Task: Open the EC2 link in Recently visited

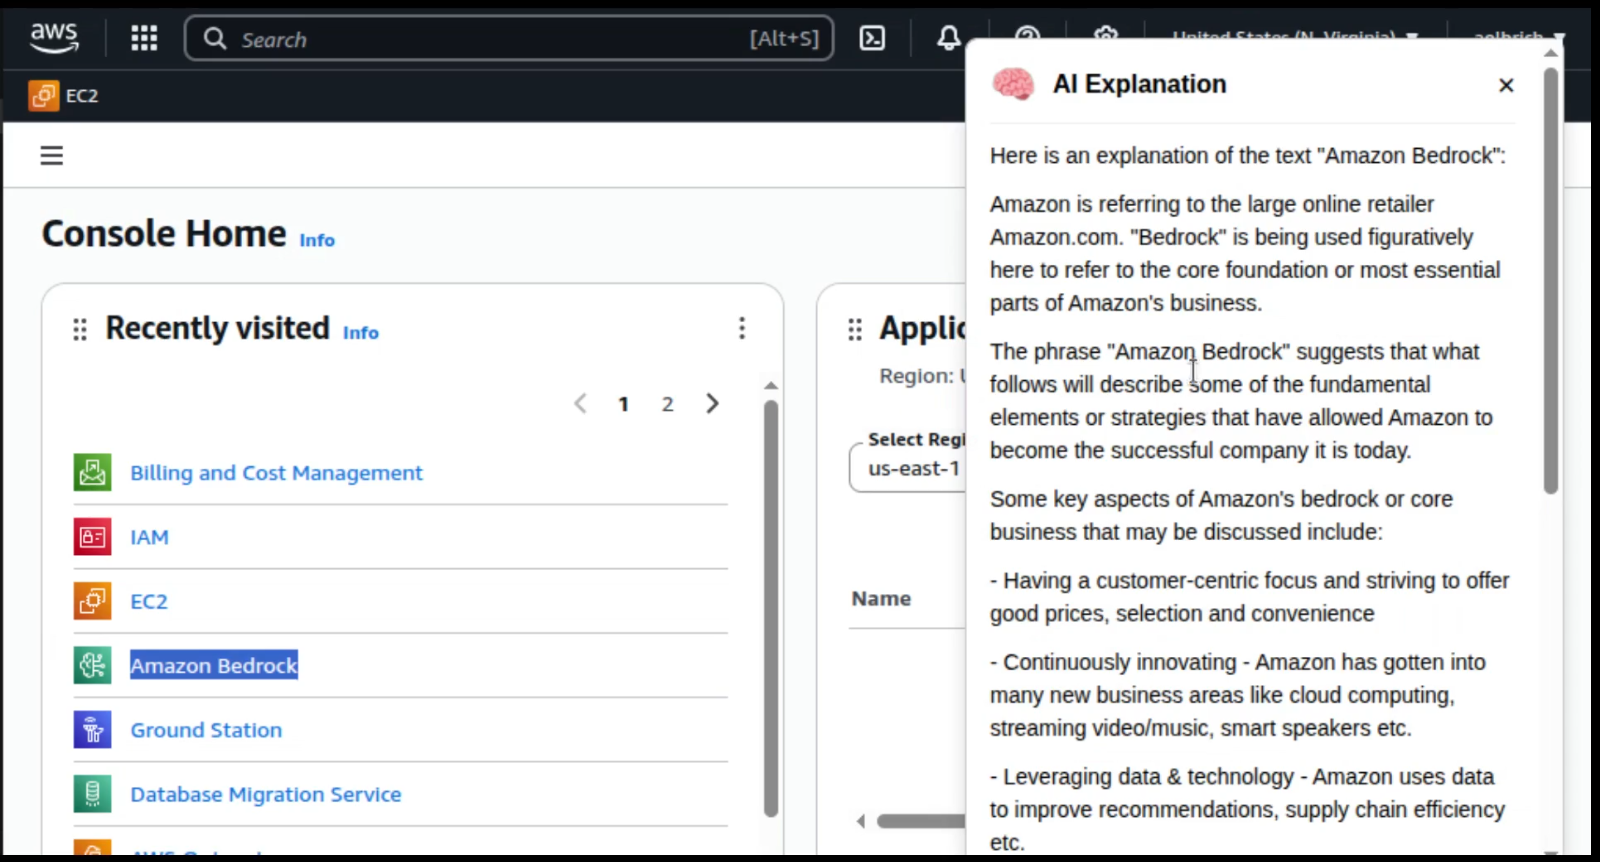Action: [149, 601]
